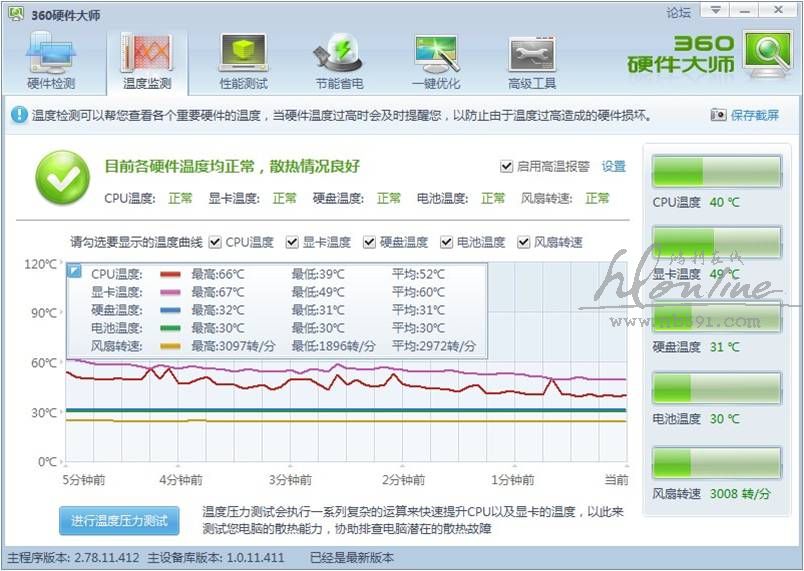Click 保存截屏 to save screenshot

coord(754,115)
